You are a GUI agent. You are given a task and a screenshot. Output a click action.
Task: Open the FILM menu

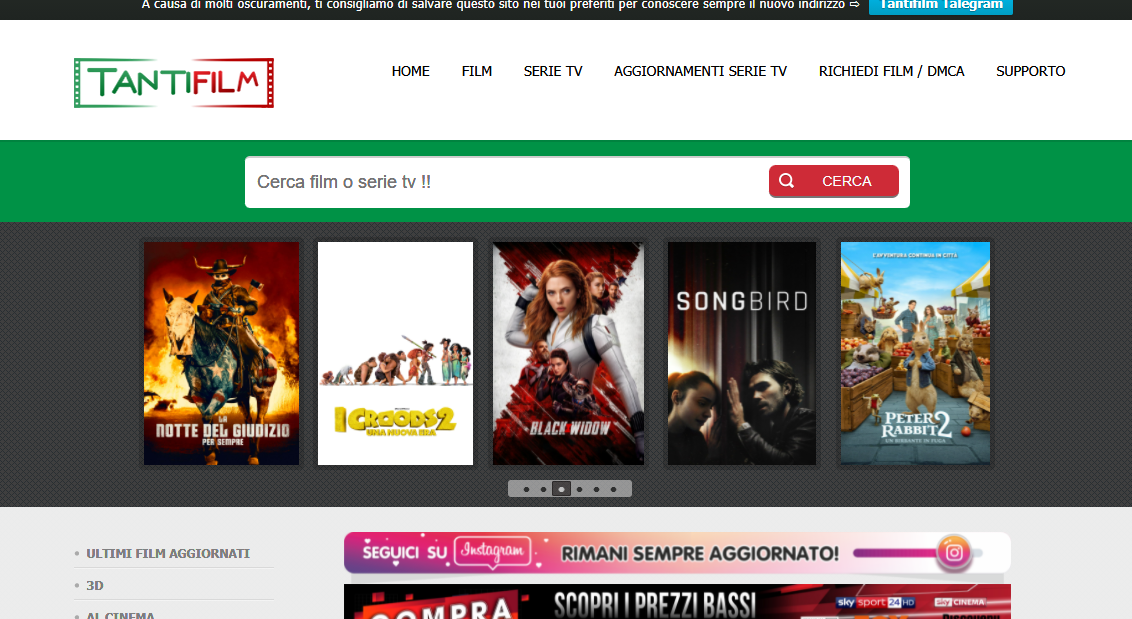[476, 72]
